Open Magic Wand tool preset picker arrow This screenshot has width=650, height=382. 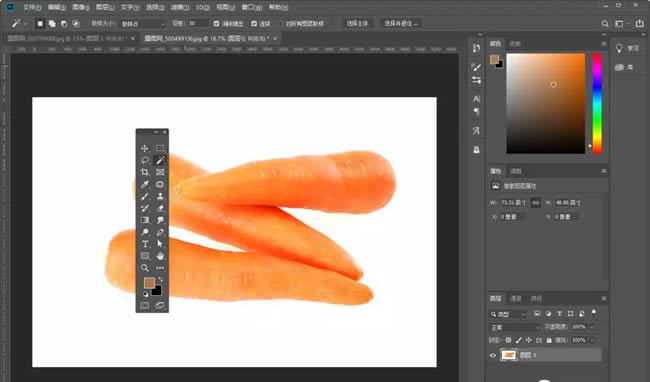click(x=26, y=24)
